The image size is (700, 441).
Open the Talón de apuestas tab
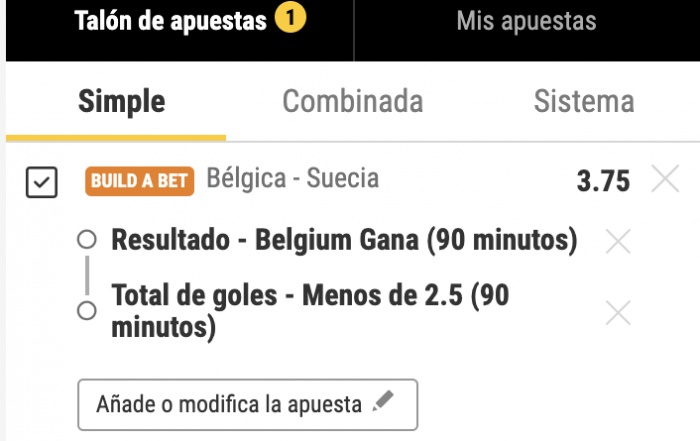[x=174, y=22]
